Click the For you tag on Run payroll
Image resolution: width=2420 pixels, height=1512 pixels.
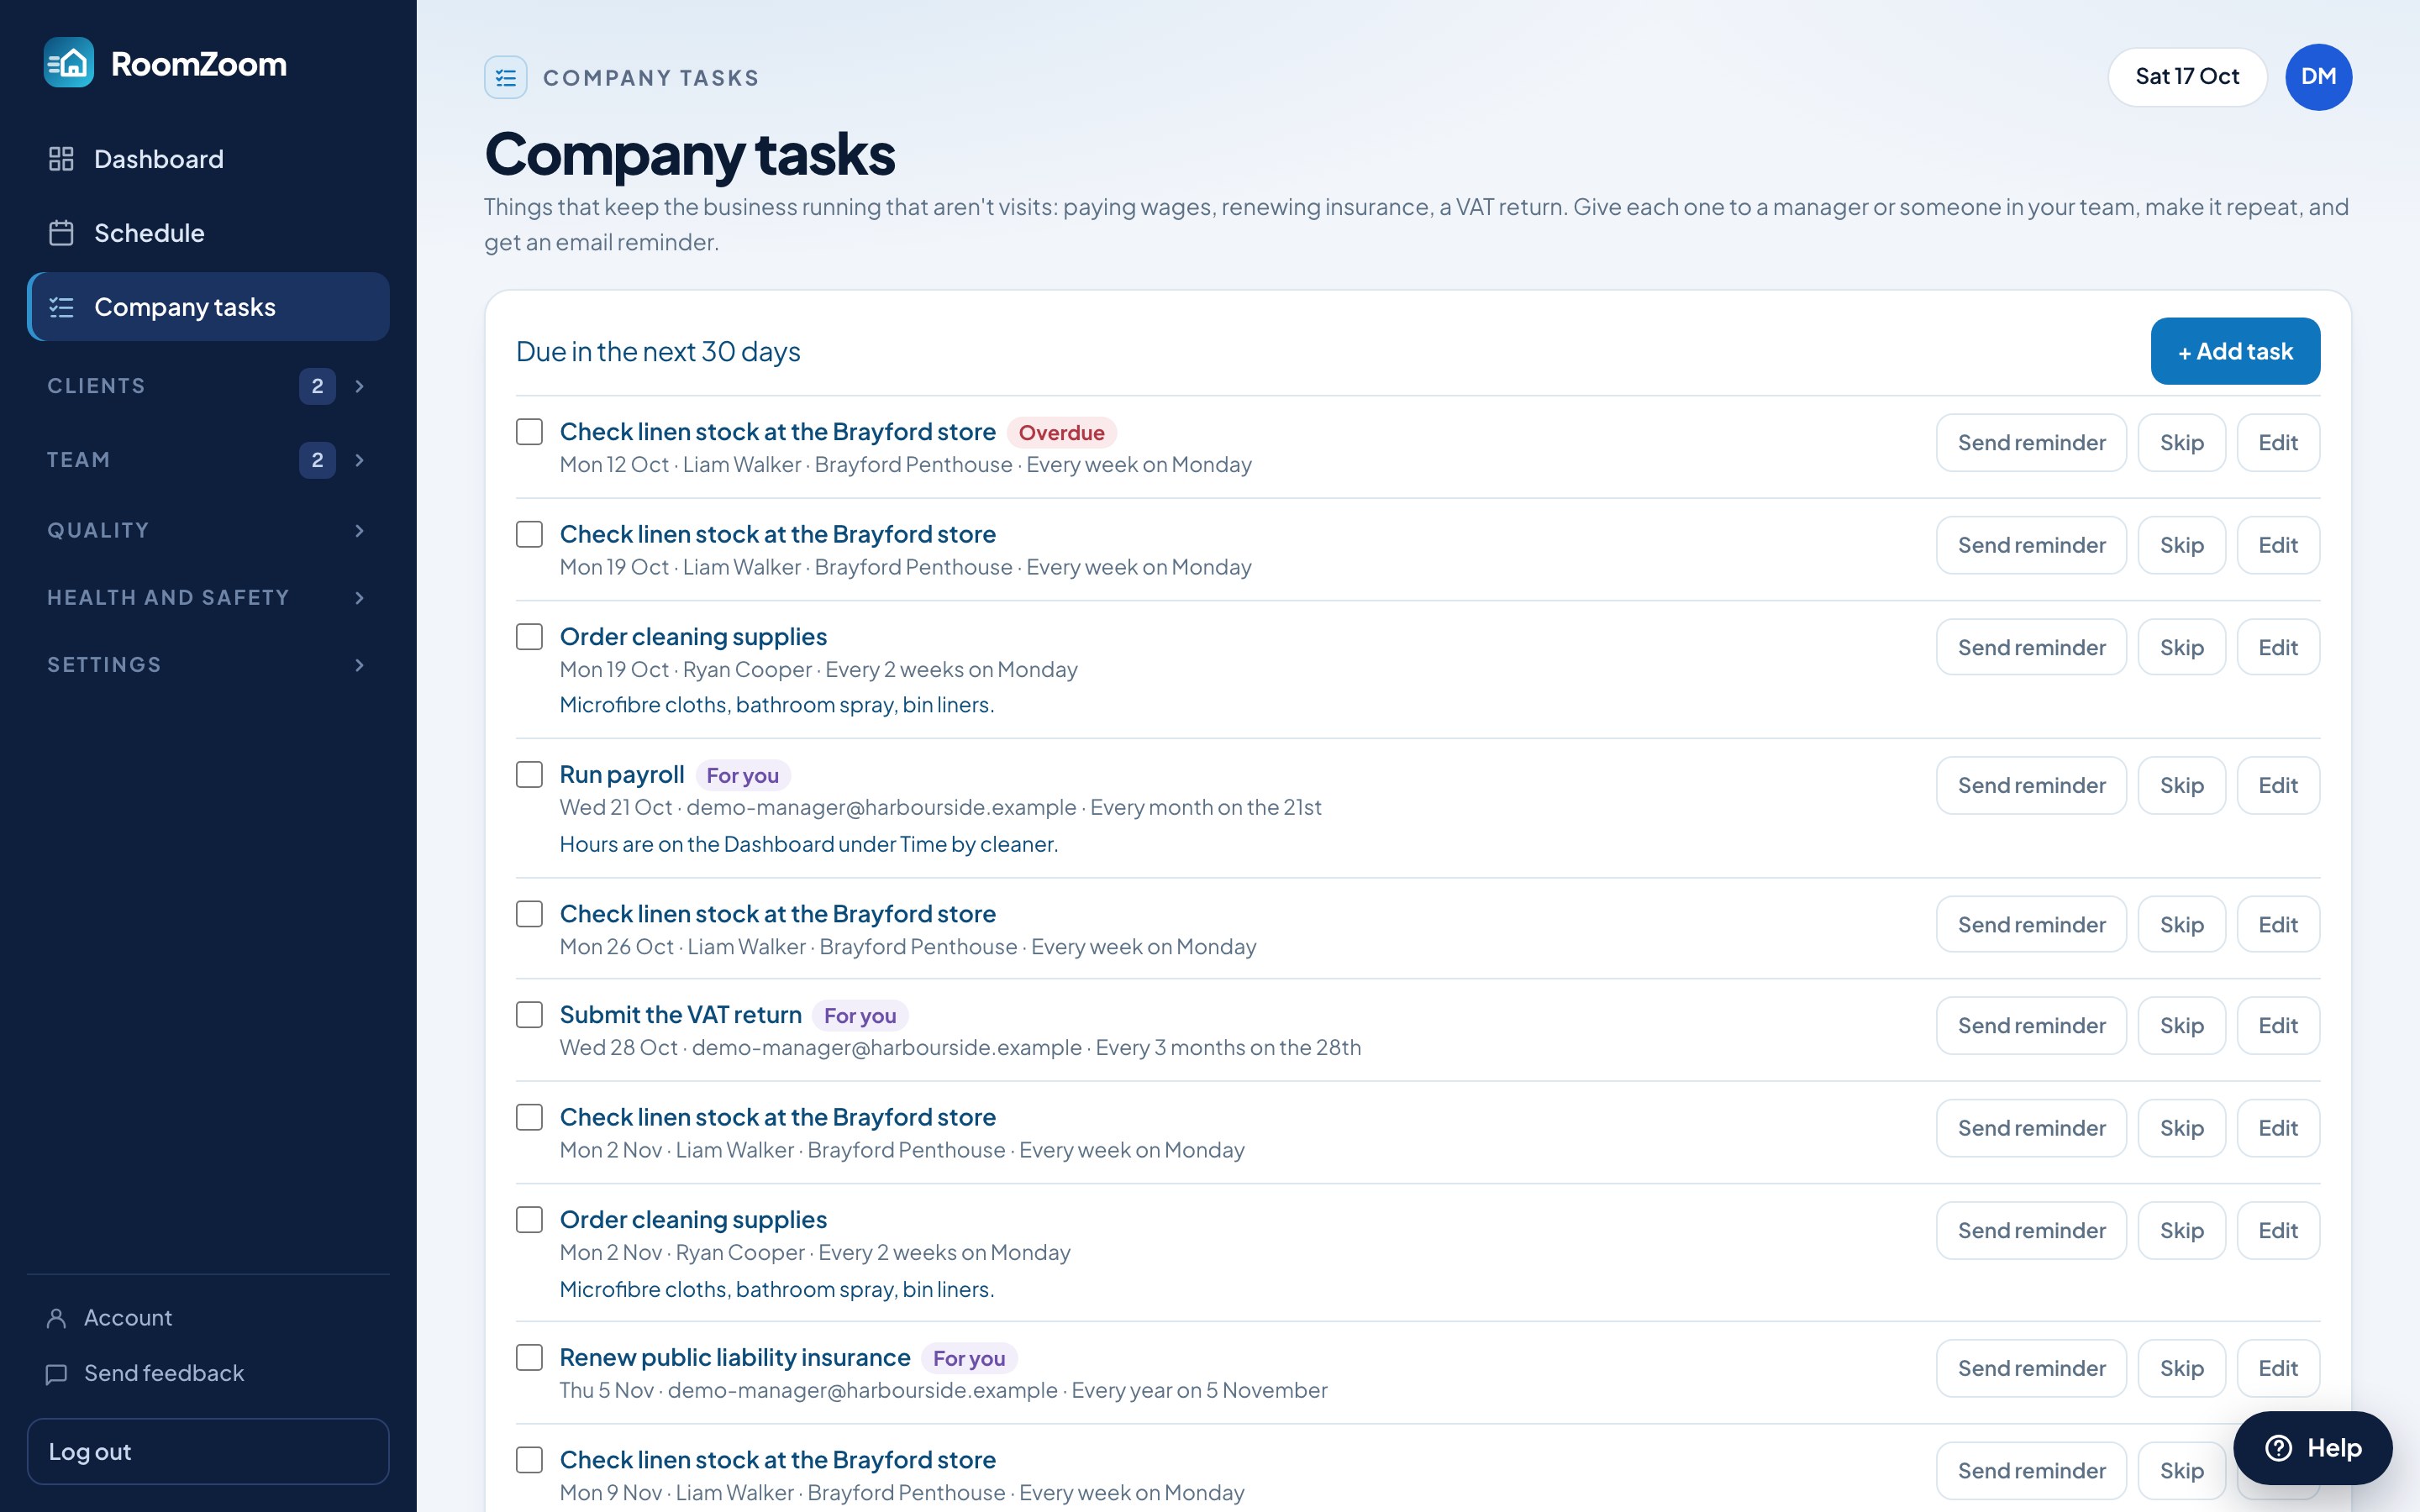742,776
